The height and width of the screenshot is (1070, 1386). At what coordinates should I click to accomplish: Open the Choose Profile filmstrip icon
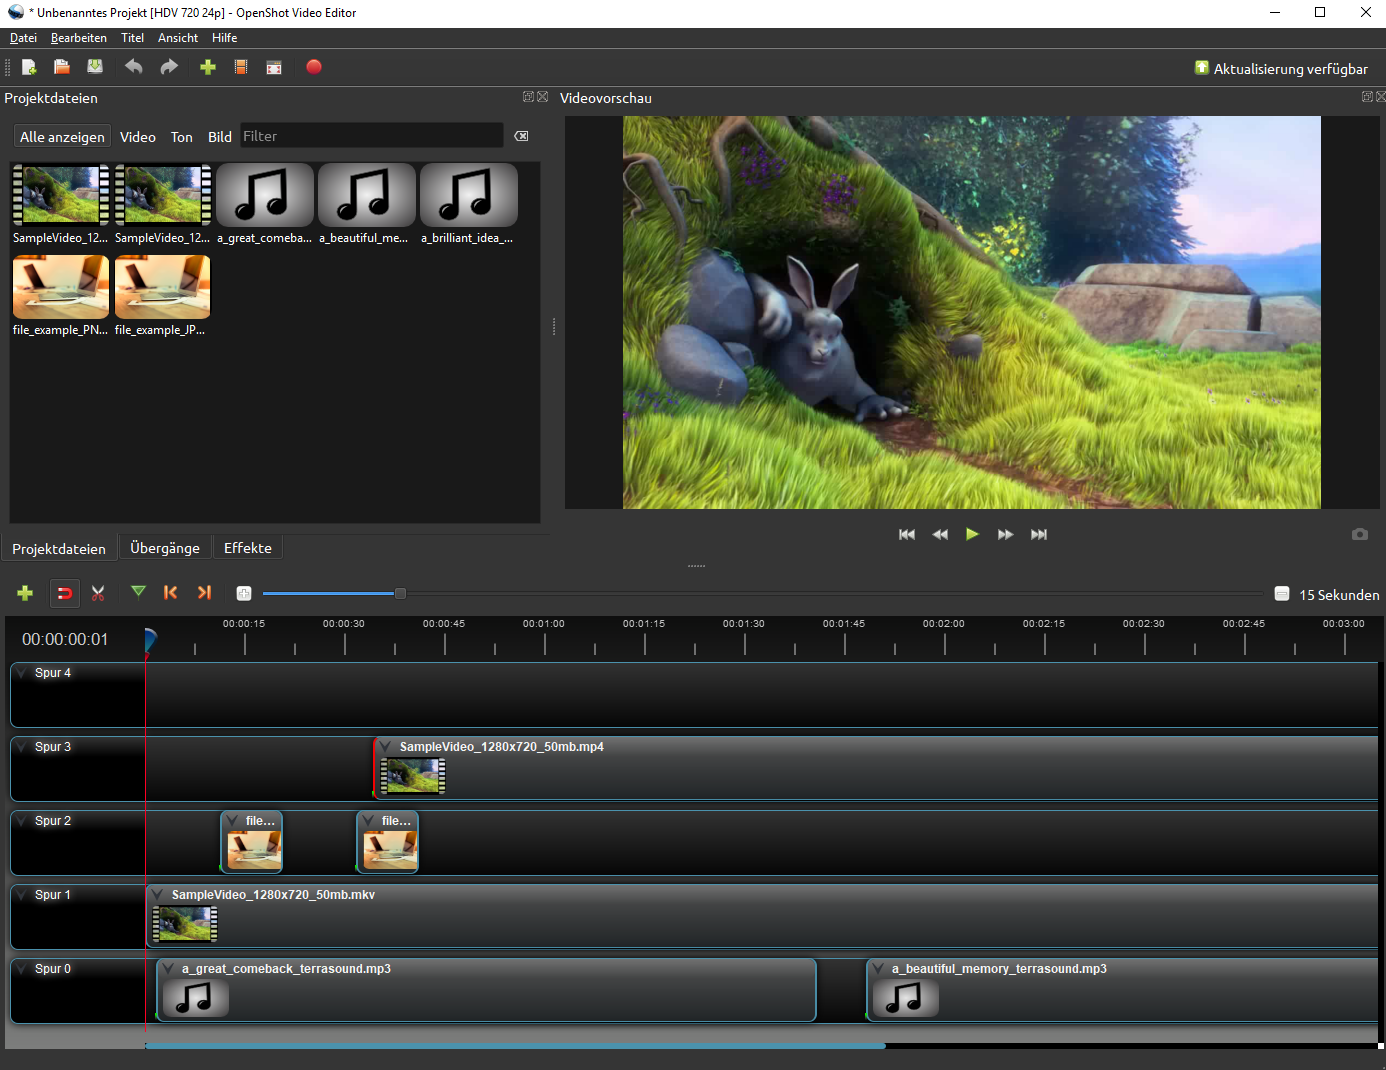241,67
